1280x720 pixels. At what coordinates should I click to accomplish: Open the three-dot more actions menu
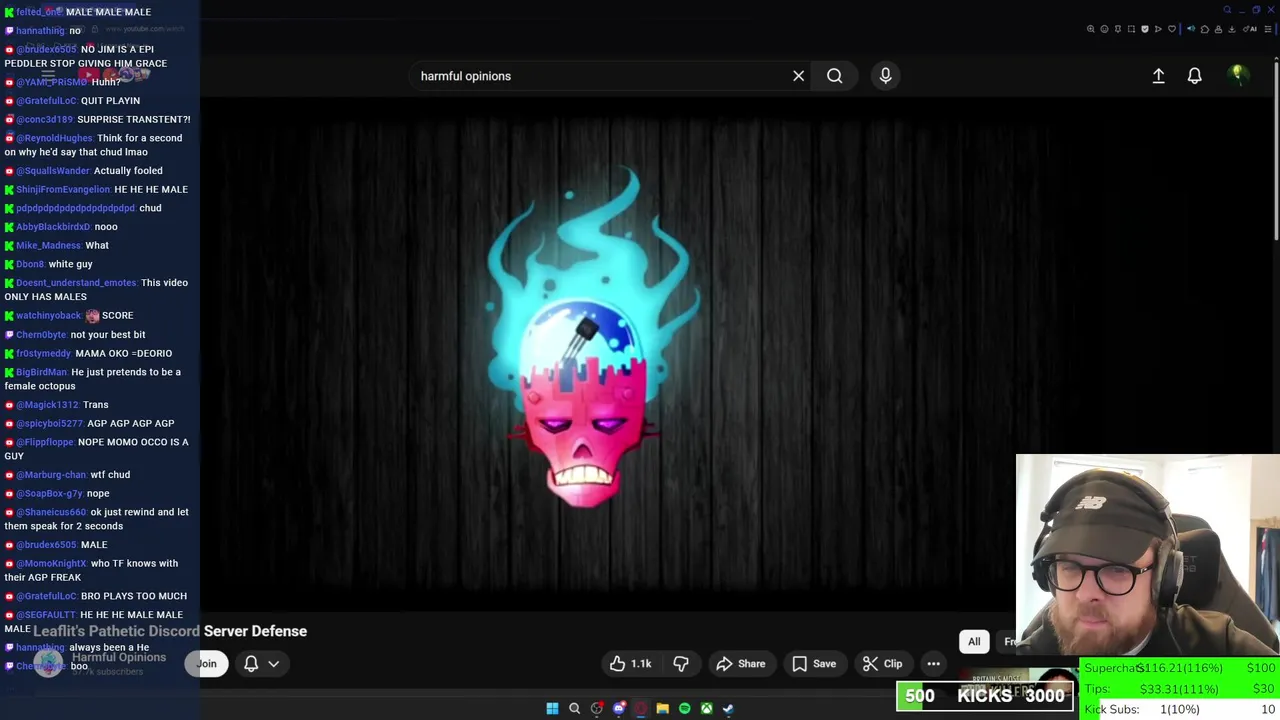tap(933, 663)
